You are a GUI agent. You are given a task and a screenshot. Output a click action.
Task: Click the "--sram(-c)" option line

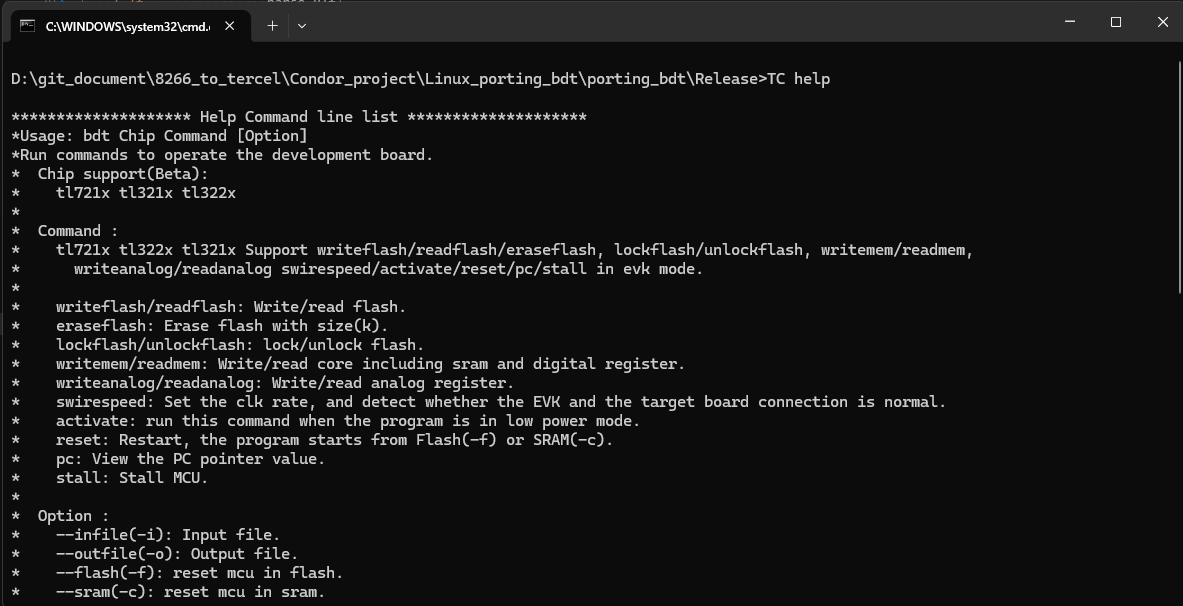[190, 592]
